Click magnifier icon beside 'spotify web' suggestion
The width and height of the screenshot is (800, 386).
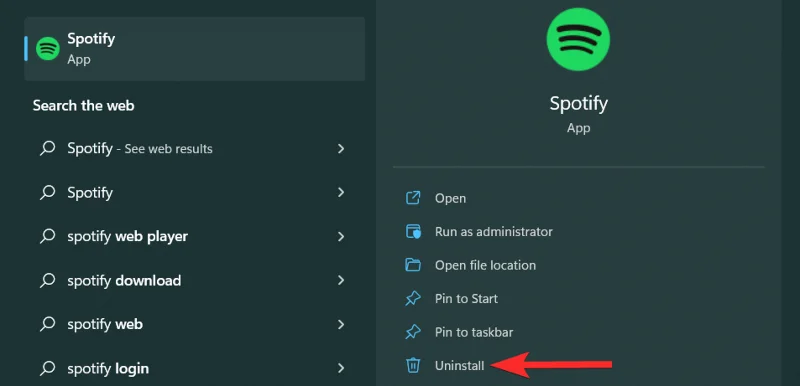point(47,324)
